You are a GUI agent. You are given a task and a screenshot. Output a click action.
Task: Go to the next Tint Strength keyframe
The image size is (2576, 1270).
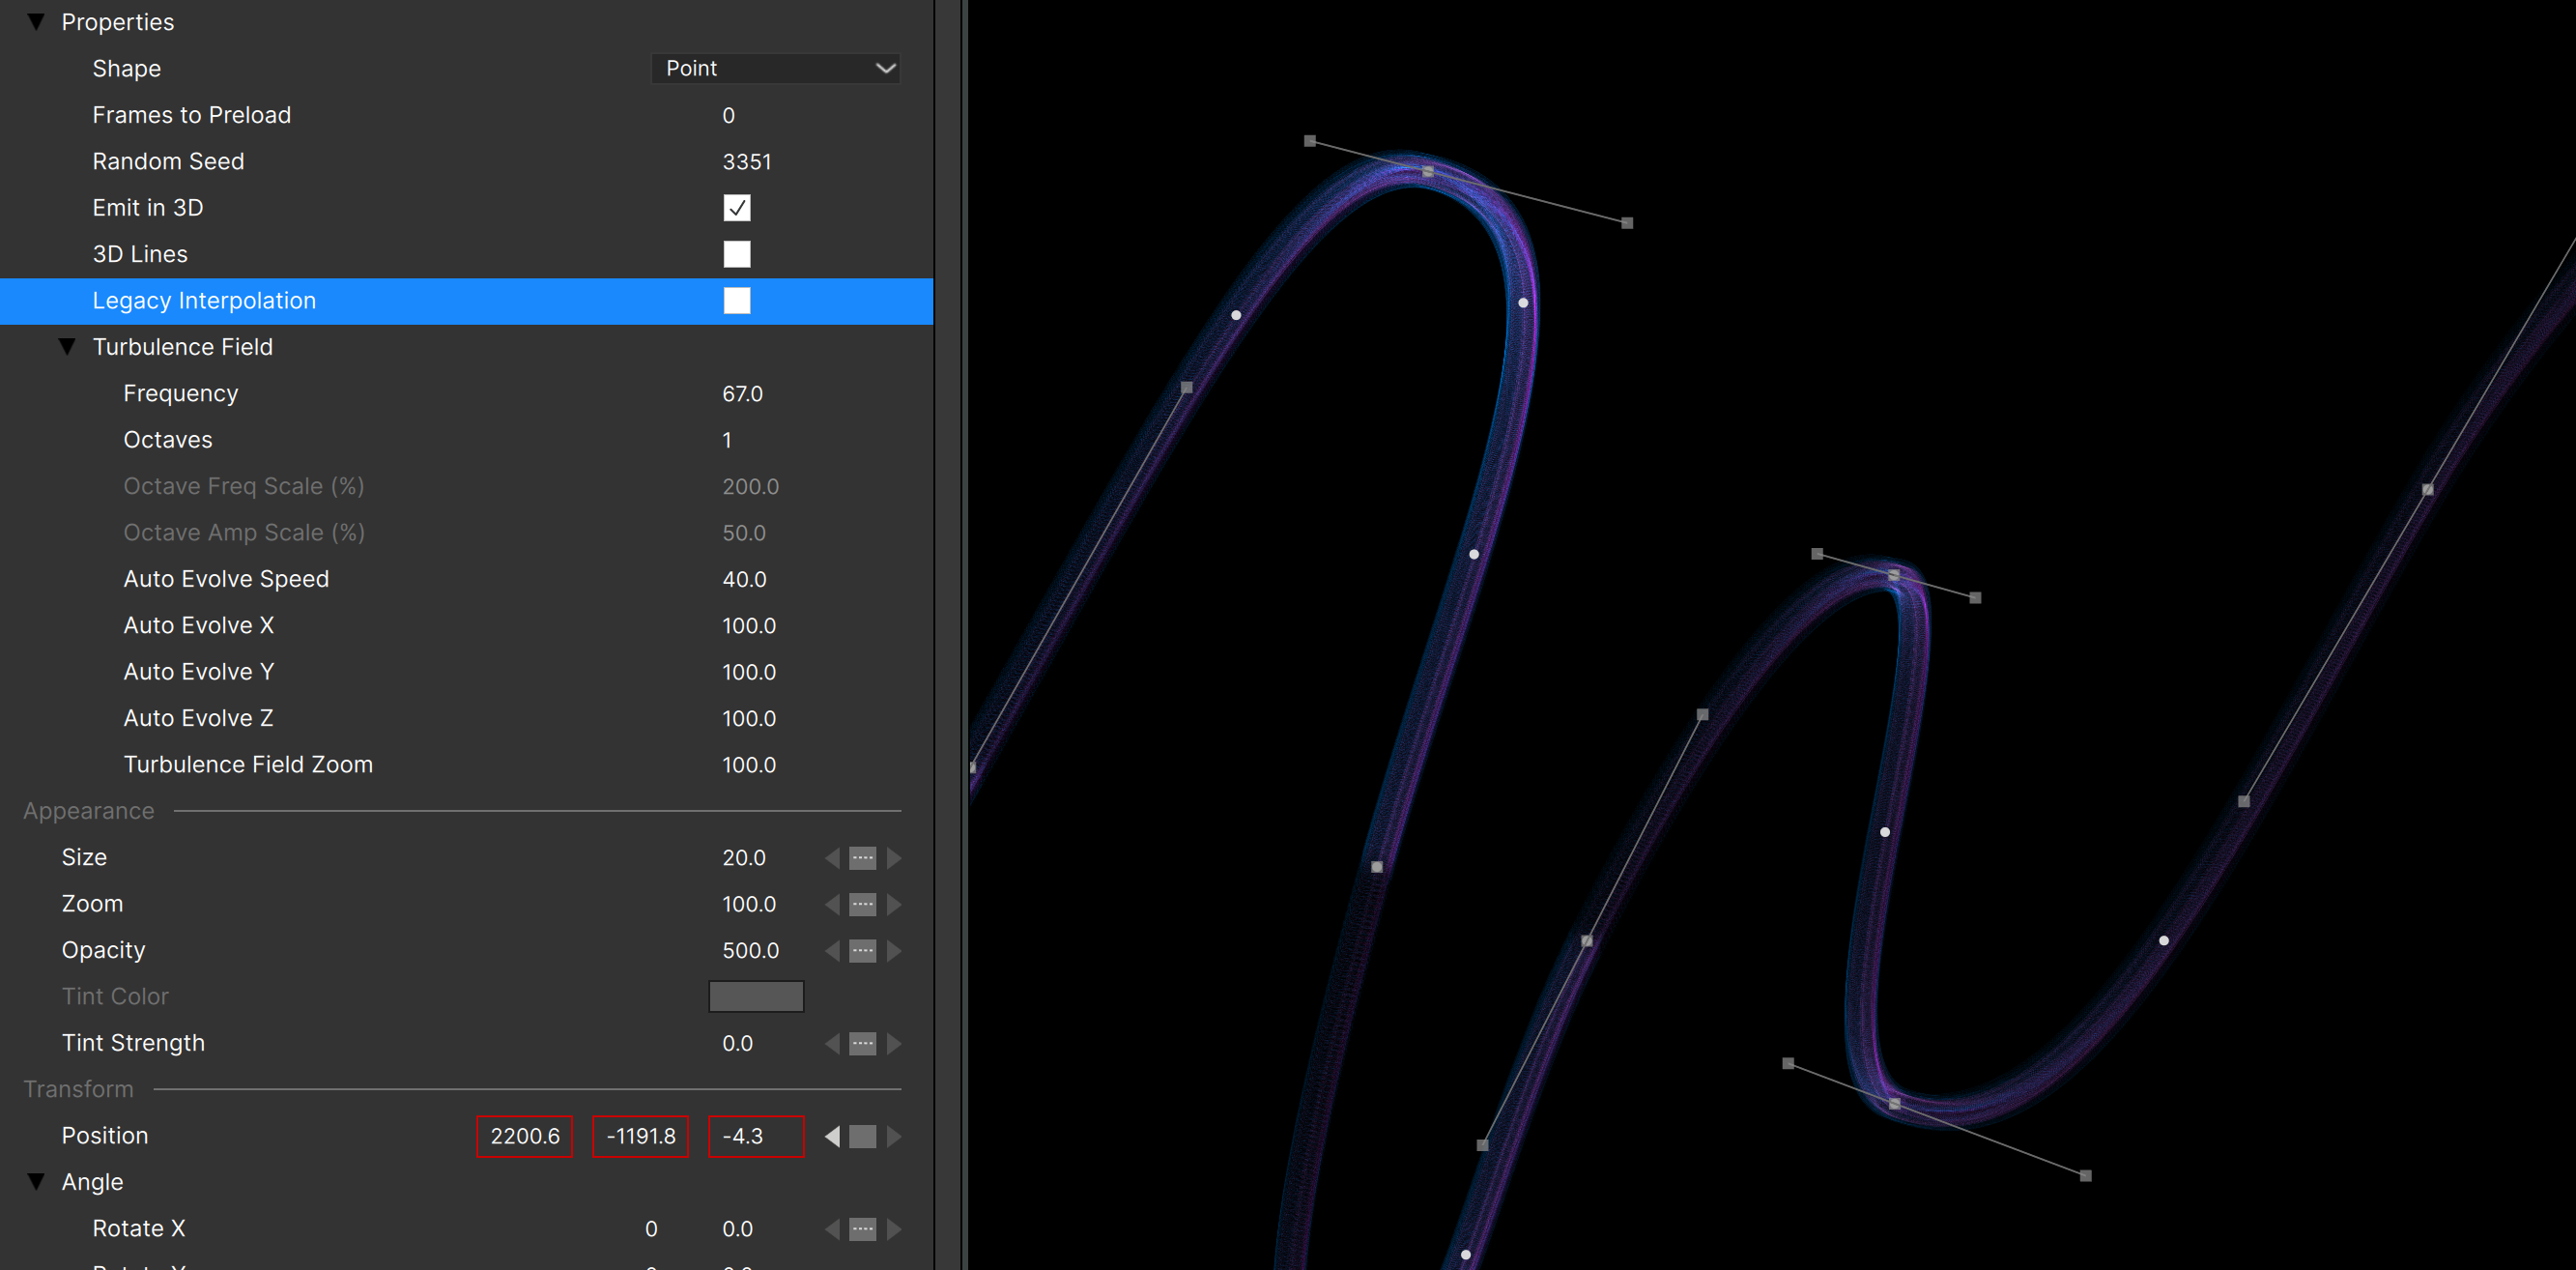coord(894,1043)
